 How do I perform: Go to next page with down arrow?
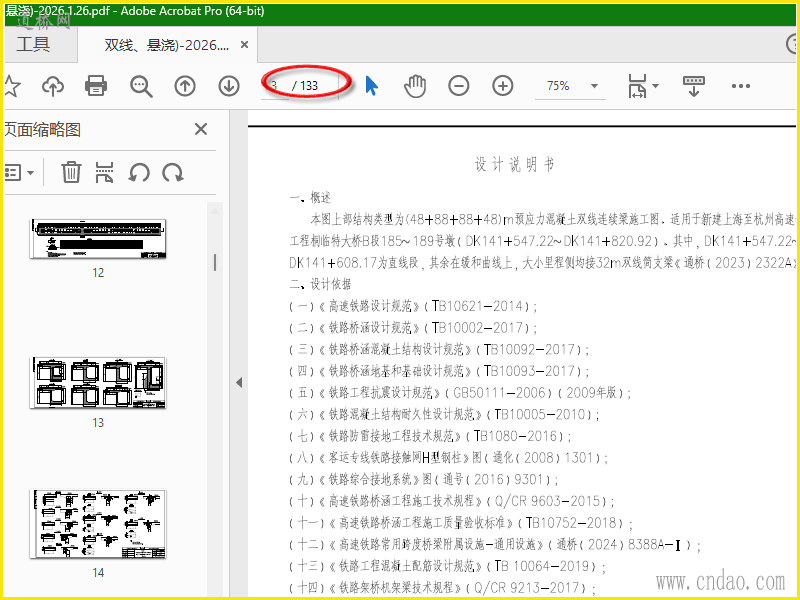(229, 86)
